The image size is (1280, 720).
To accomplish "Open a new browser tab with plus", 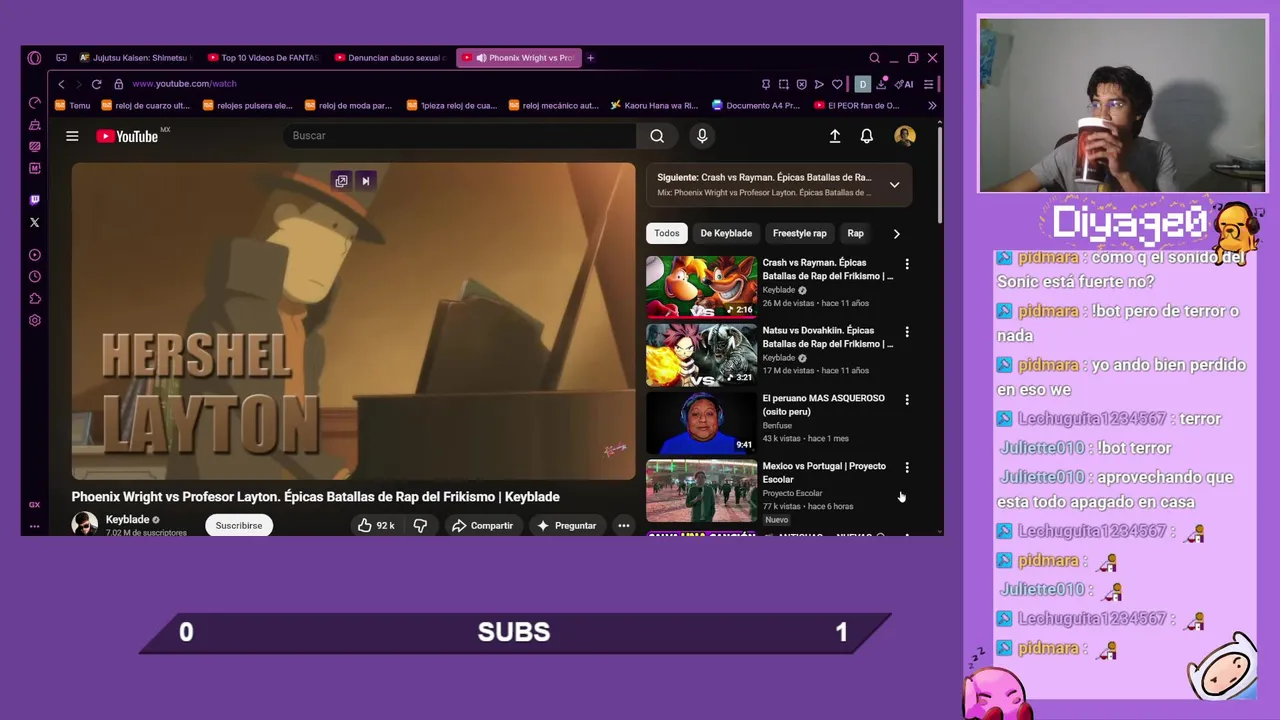I will point(590,58).
